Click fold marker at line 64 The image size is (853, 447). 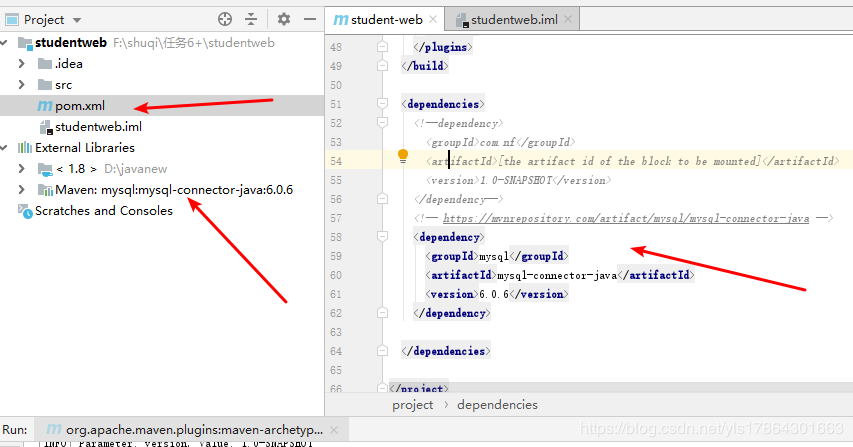pos(382,351)
